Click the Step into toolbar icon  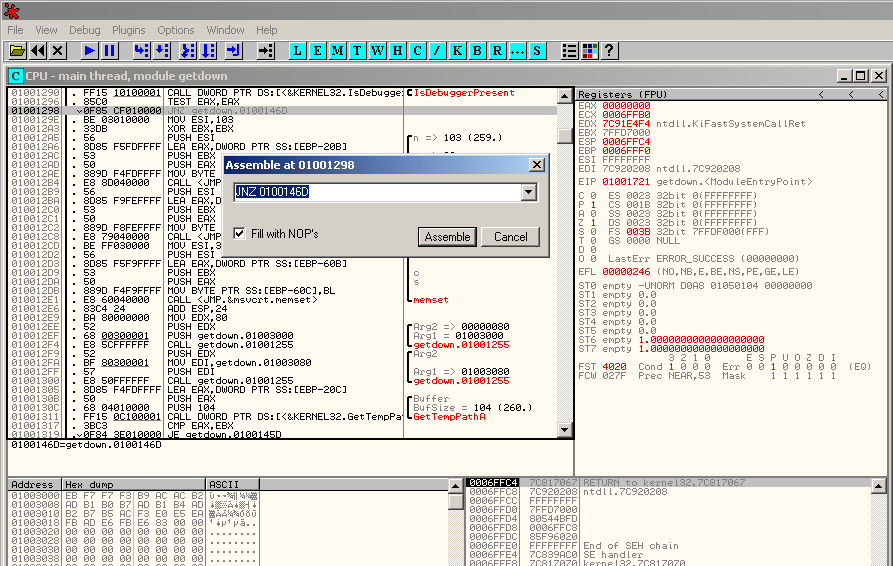pos(141,50)
